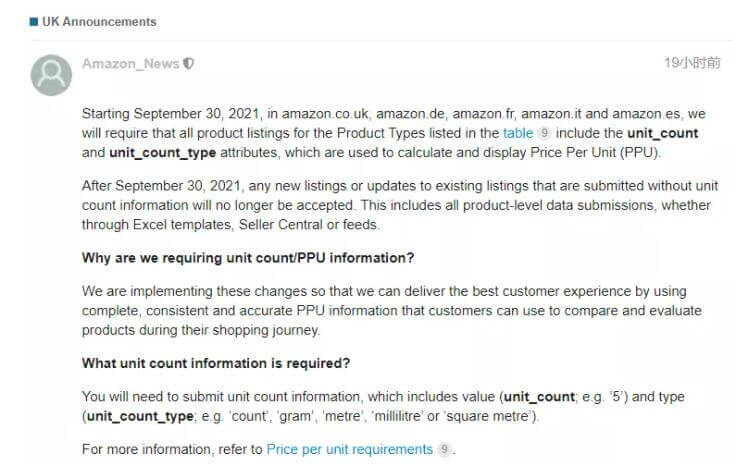
Task: Click the 19小时前 post timestamp
Action: [x=692, y=63]
